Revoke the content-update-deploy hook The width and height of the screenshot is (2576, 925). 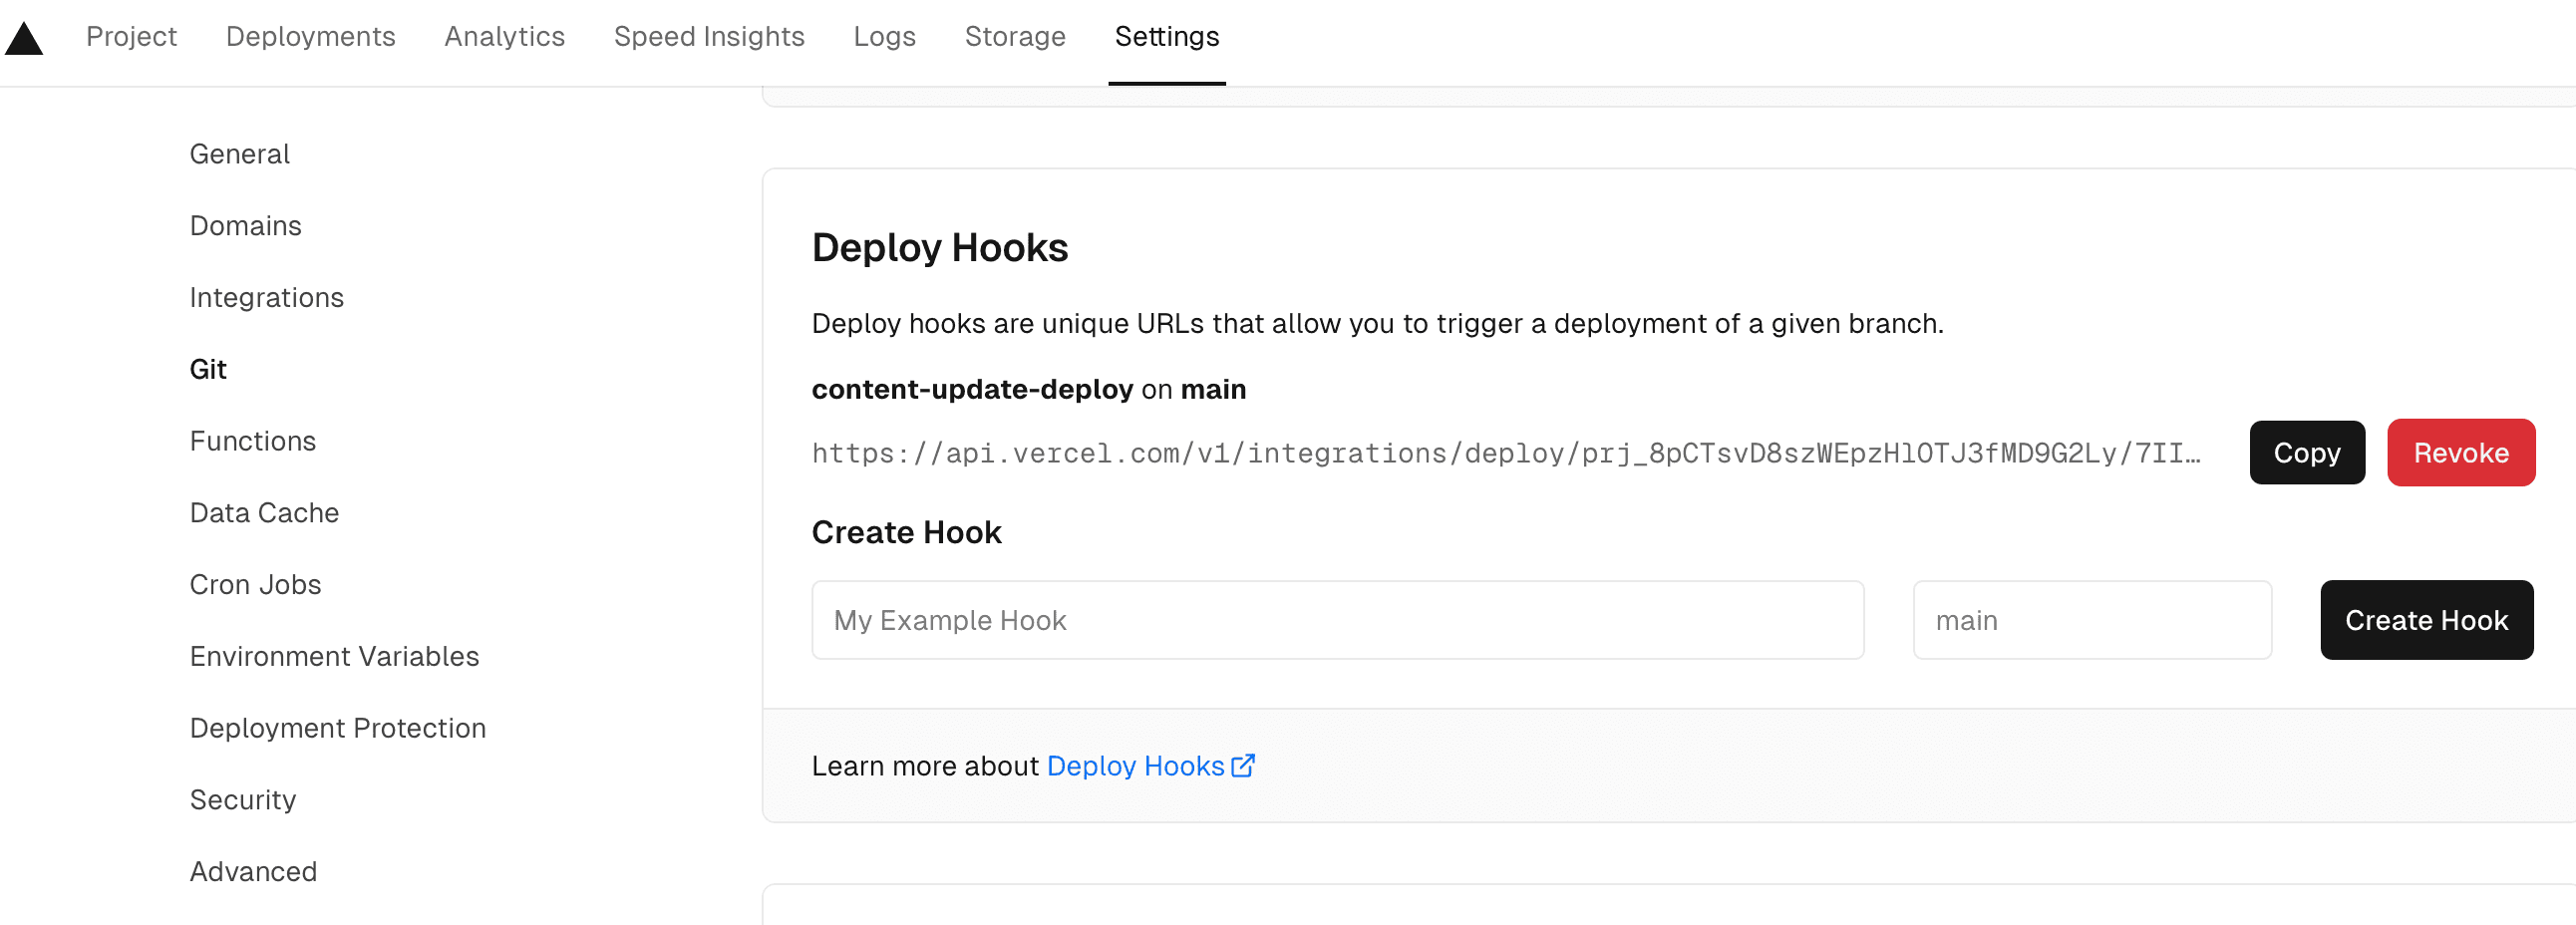pos(2460,453)
